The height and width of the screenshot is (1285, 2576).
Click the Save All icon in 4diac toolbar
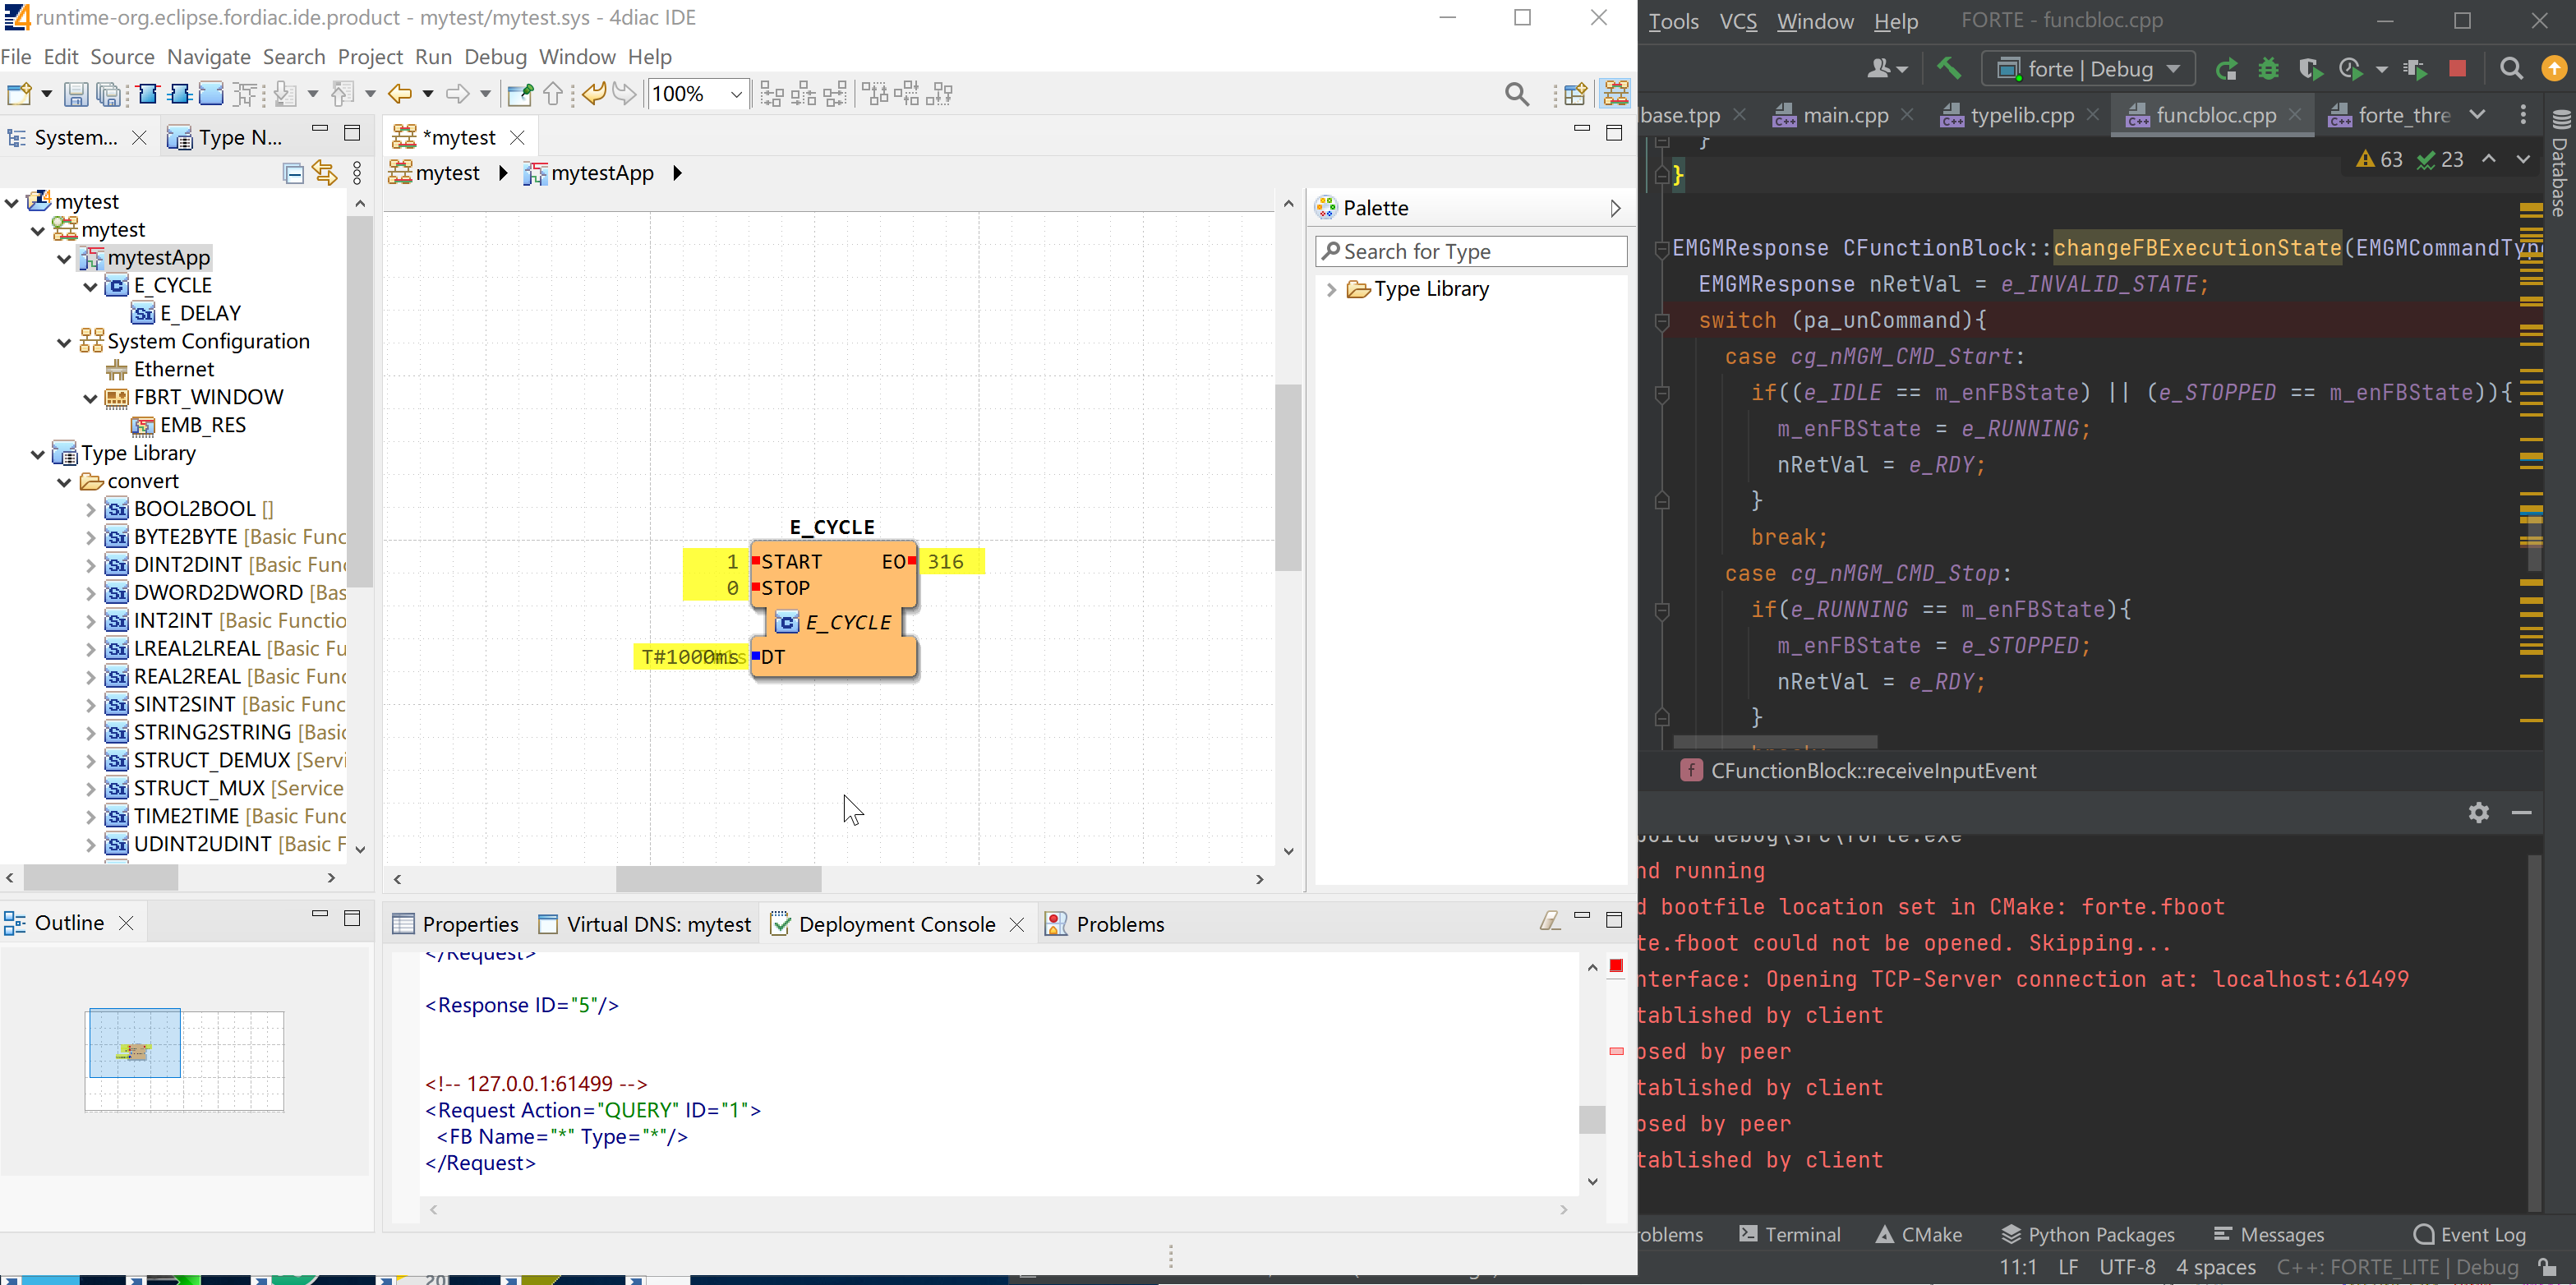pyautogui.click(x=108, y=95)
